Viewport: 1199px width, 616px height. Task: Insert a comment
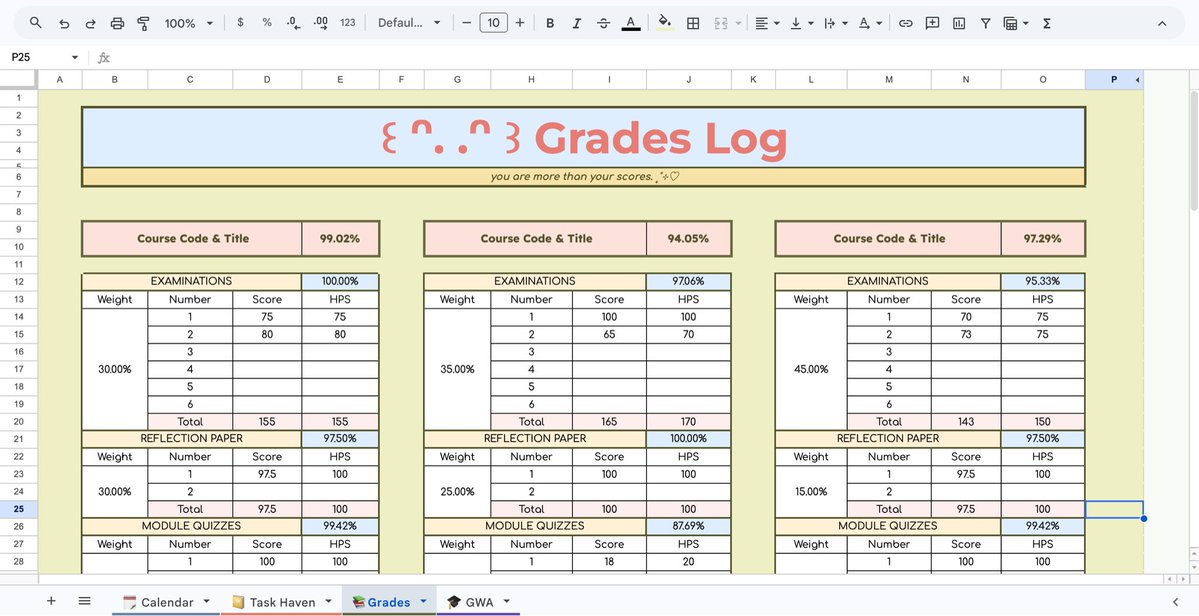coord(932,23)
